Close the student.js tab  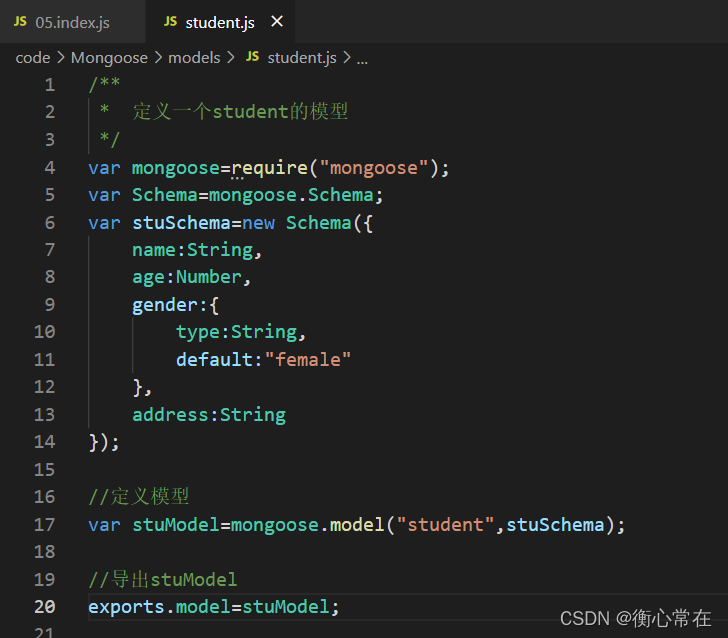tap(277, 21)
